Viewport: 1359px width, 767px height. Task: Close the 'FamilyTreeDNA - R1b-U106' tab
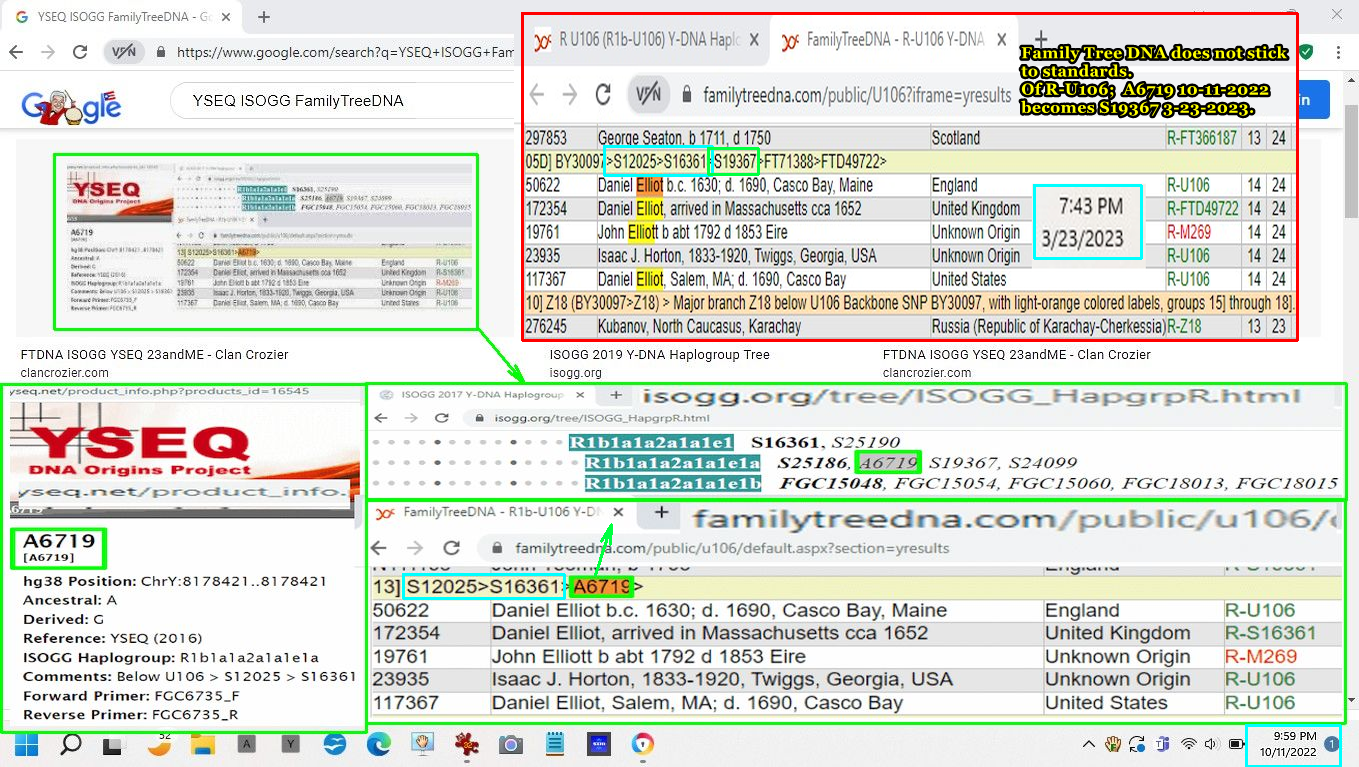coord(619,512)
